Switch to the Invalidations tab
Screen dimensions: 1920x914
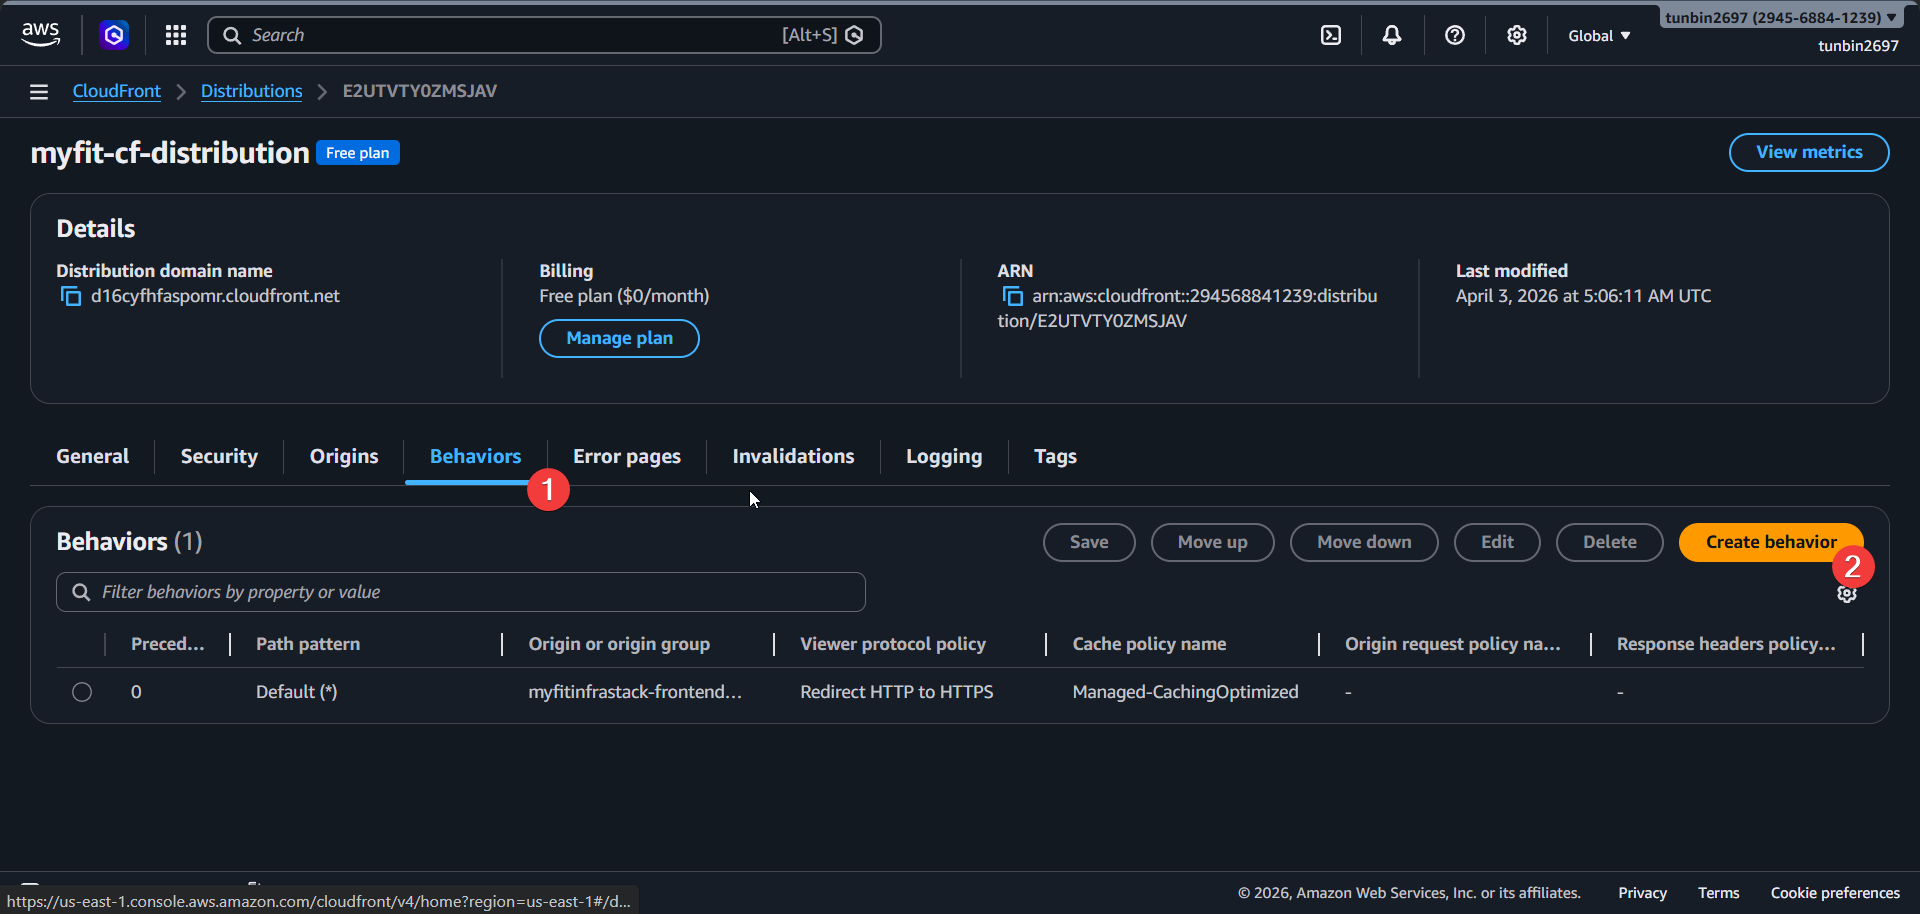[792, 456]
